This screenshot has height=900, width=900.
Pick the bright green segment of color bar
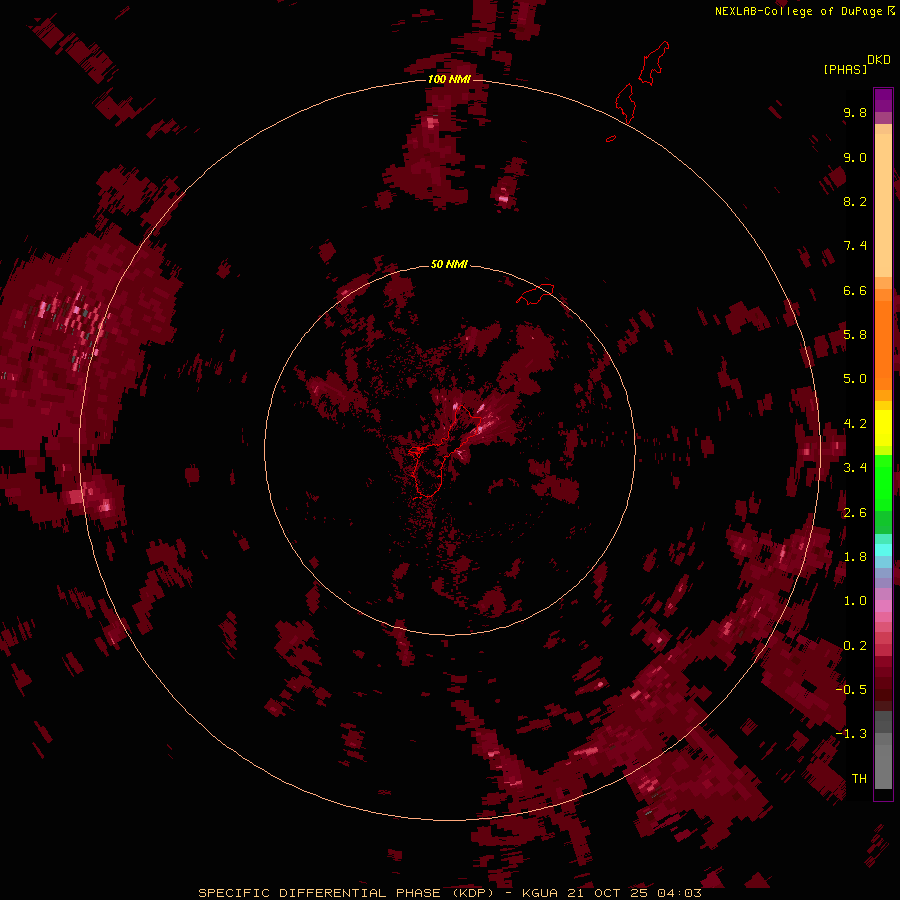tap(883, 483)
